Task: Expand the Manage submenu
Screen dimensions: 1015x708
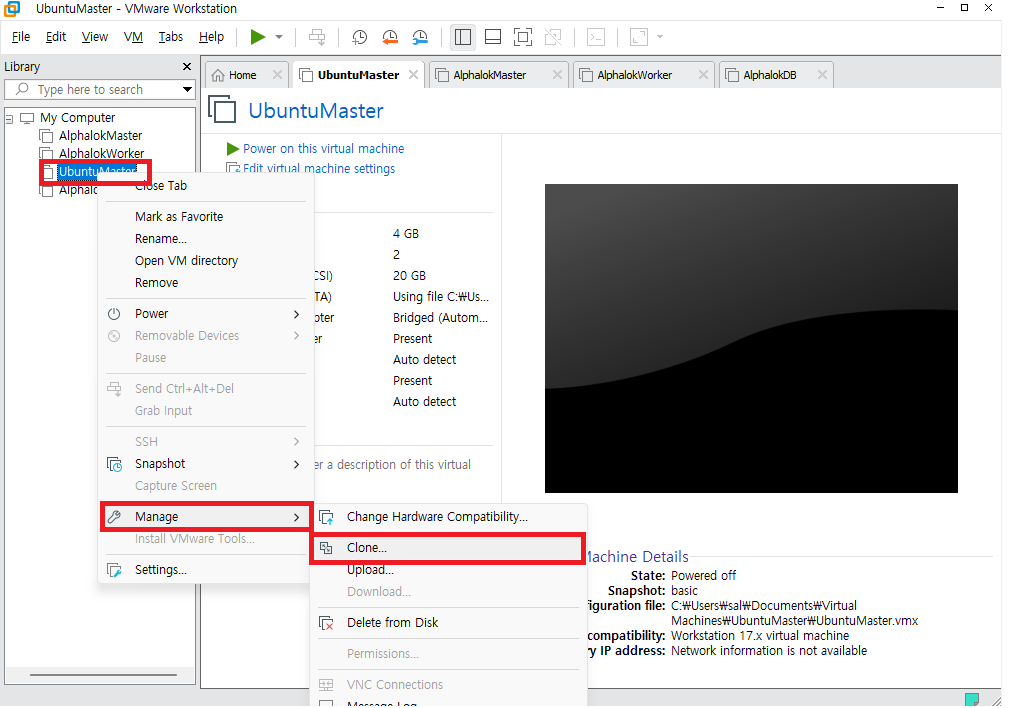Action: pos(206,517)
